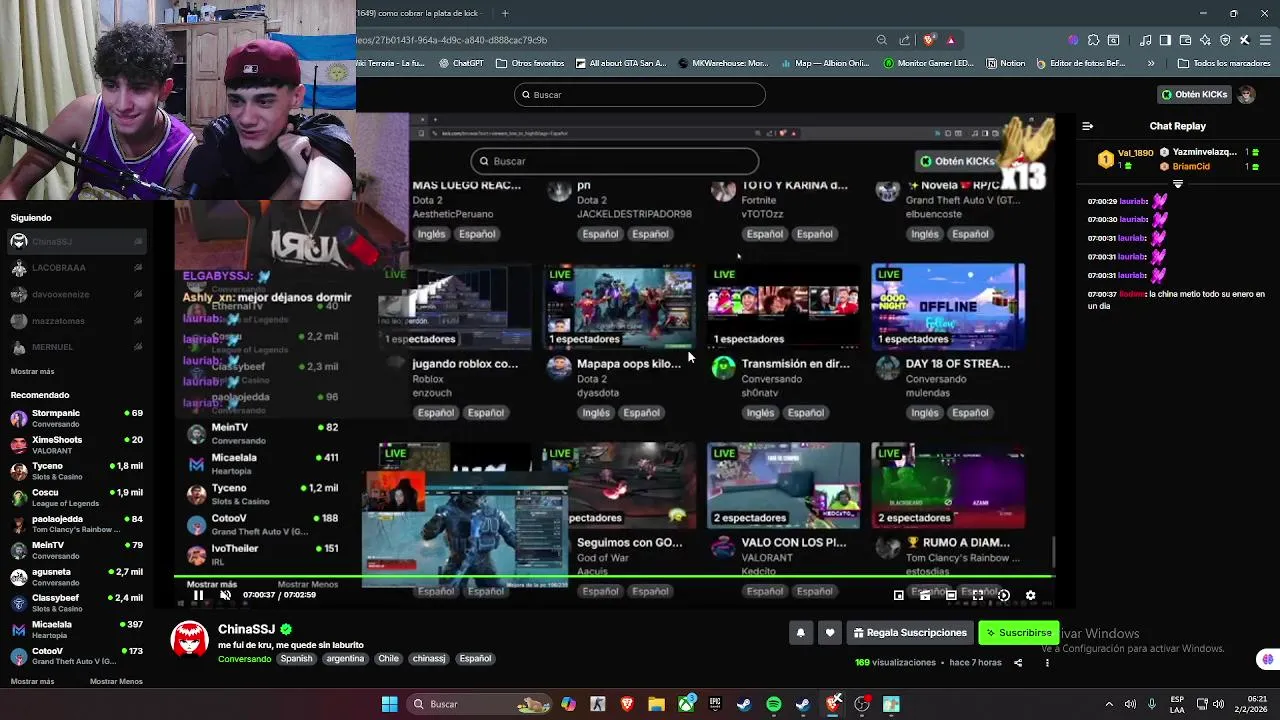Expand the pinned gifters chevron in chat
The width and height of the screenshot is (1280, 720).
coord(1177,185)
